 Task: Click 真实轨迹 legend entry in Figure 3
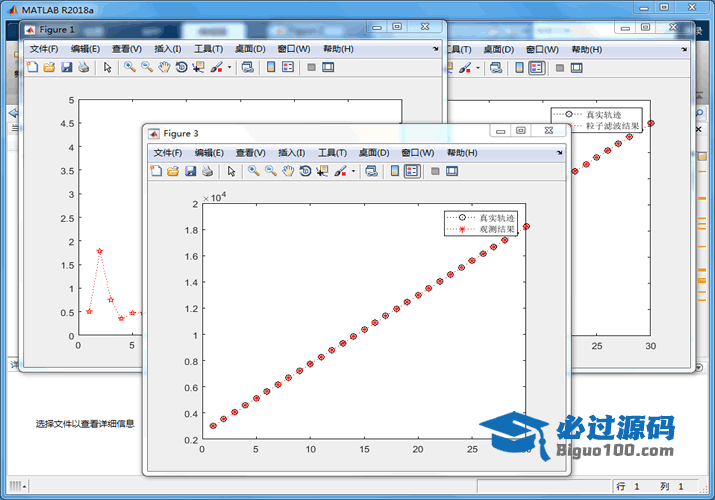(497, 218)
